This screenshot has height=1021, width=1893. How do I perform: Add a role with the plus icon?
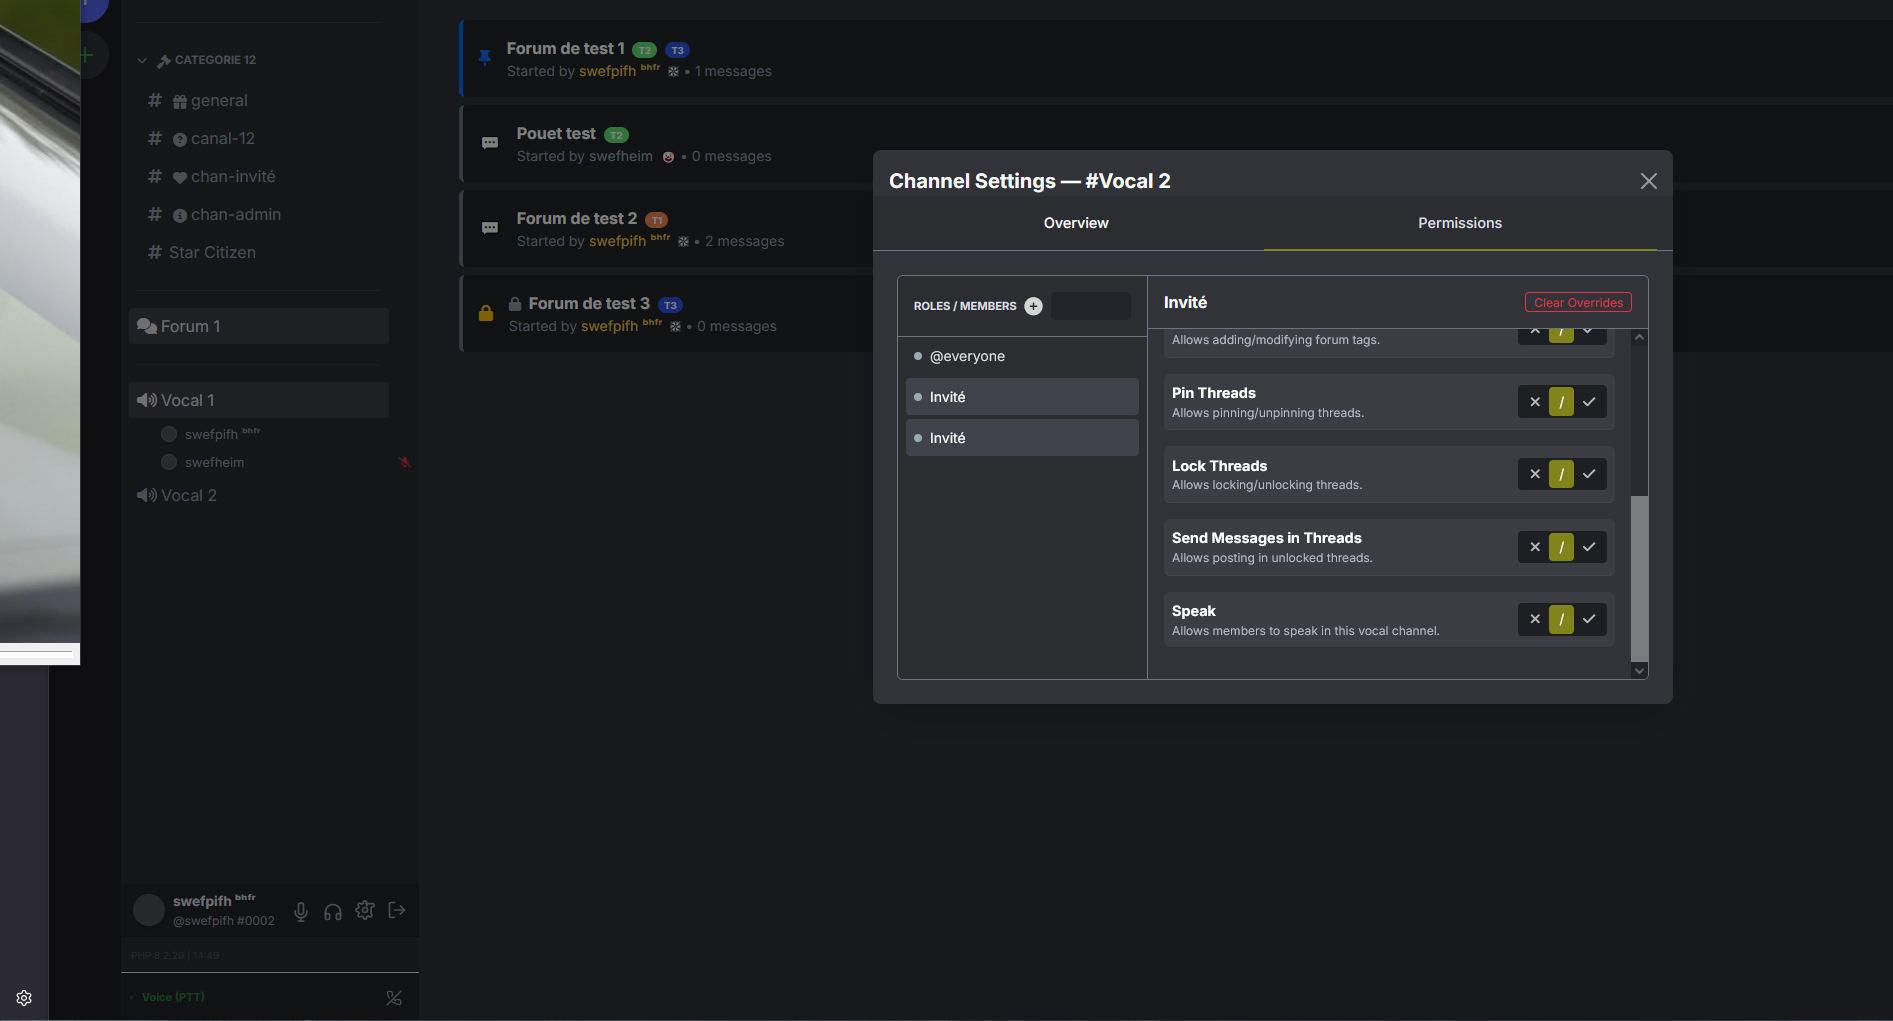click(x=1033, y=306)
